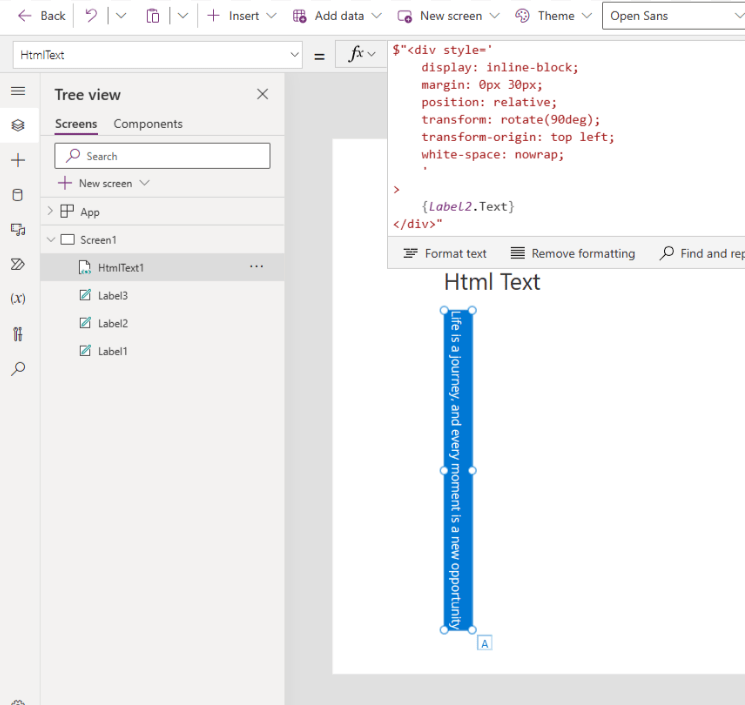Open the HtmlText1 more options ellipsis
The image size is (745, 705).
click(257, 267)
